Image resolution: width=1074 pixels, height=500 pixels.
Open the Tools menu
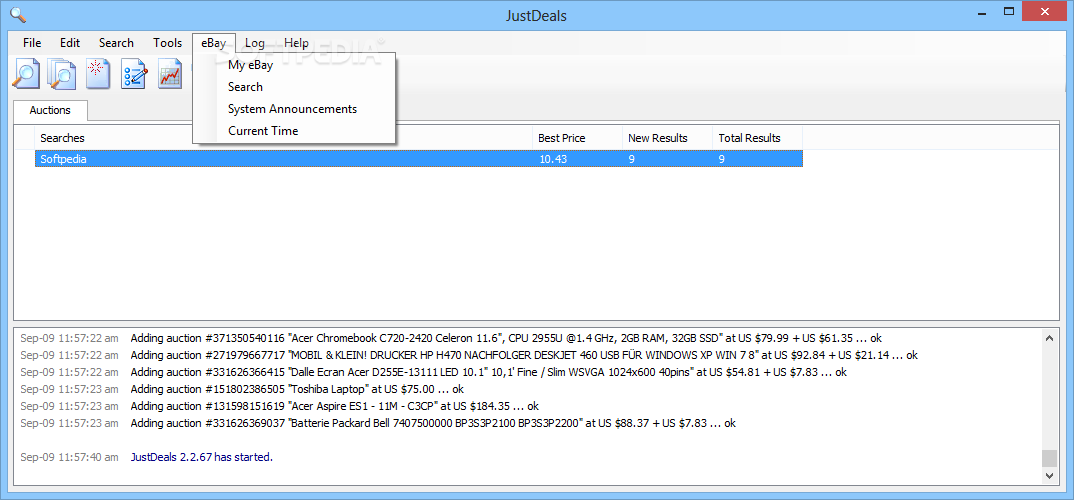pos(168,42)
